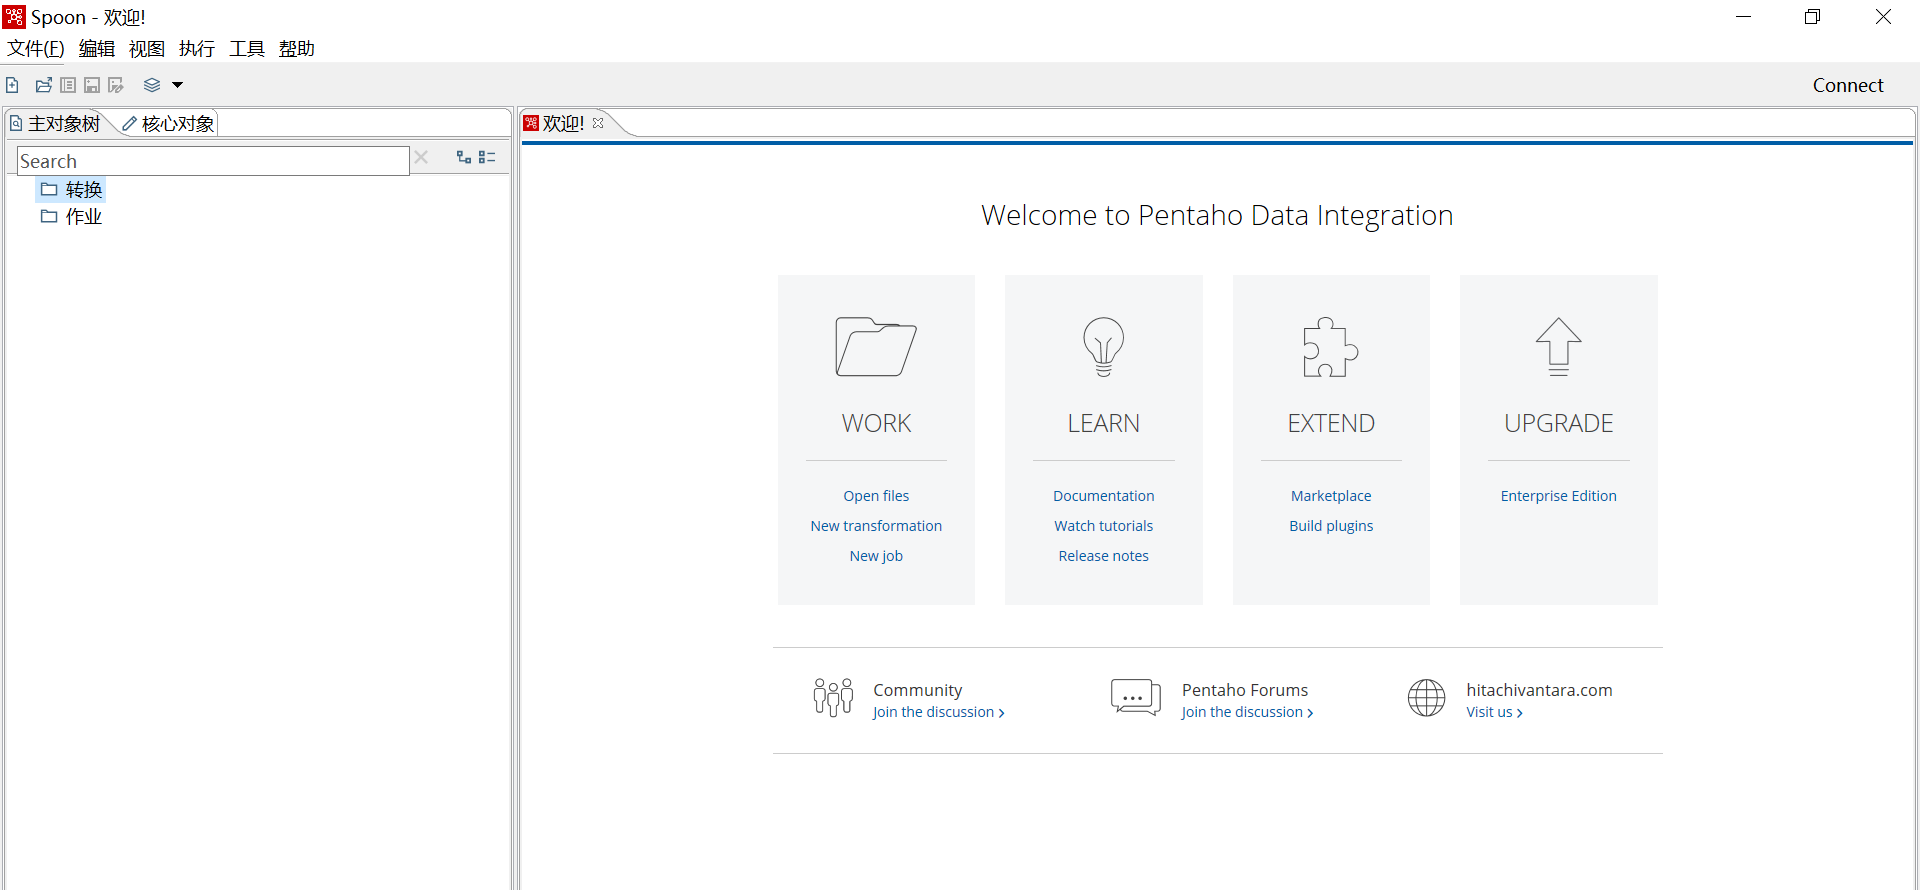Open the 执行 menu
The image size is (1920, 890).
[x=197, y=48]
